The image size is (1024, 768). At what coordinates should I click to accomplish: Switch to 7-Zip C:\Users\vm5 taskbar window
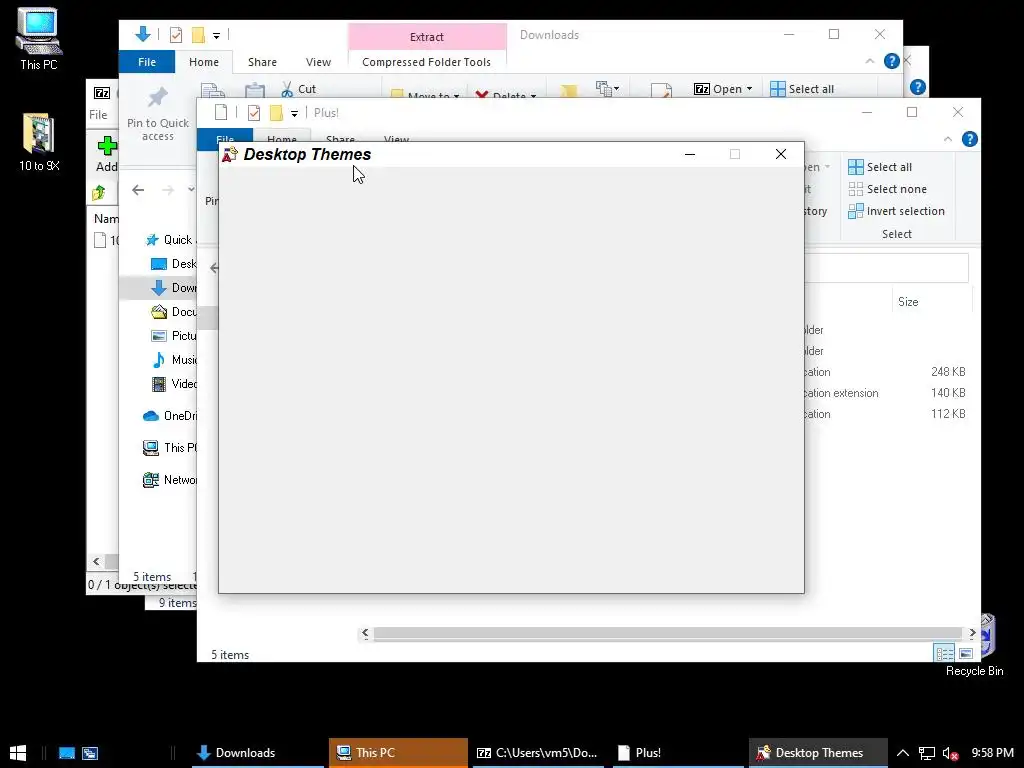537,753
